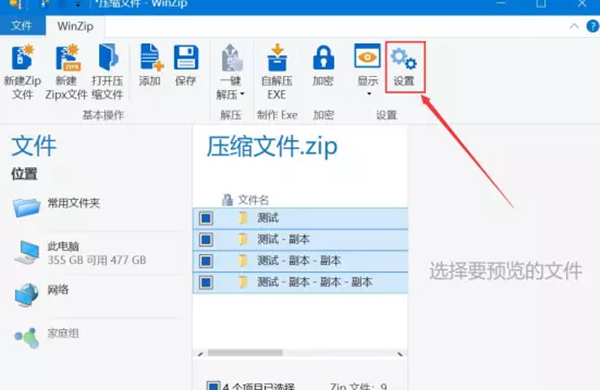Uncheck 测试 - 副本 - 副本 - 副本 checkbox
Image resolution: width=600 pixels, height=390 pixels.
tap(206, 282)
